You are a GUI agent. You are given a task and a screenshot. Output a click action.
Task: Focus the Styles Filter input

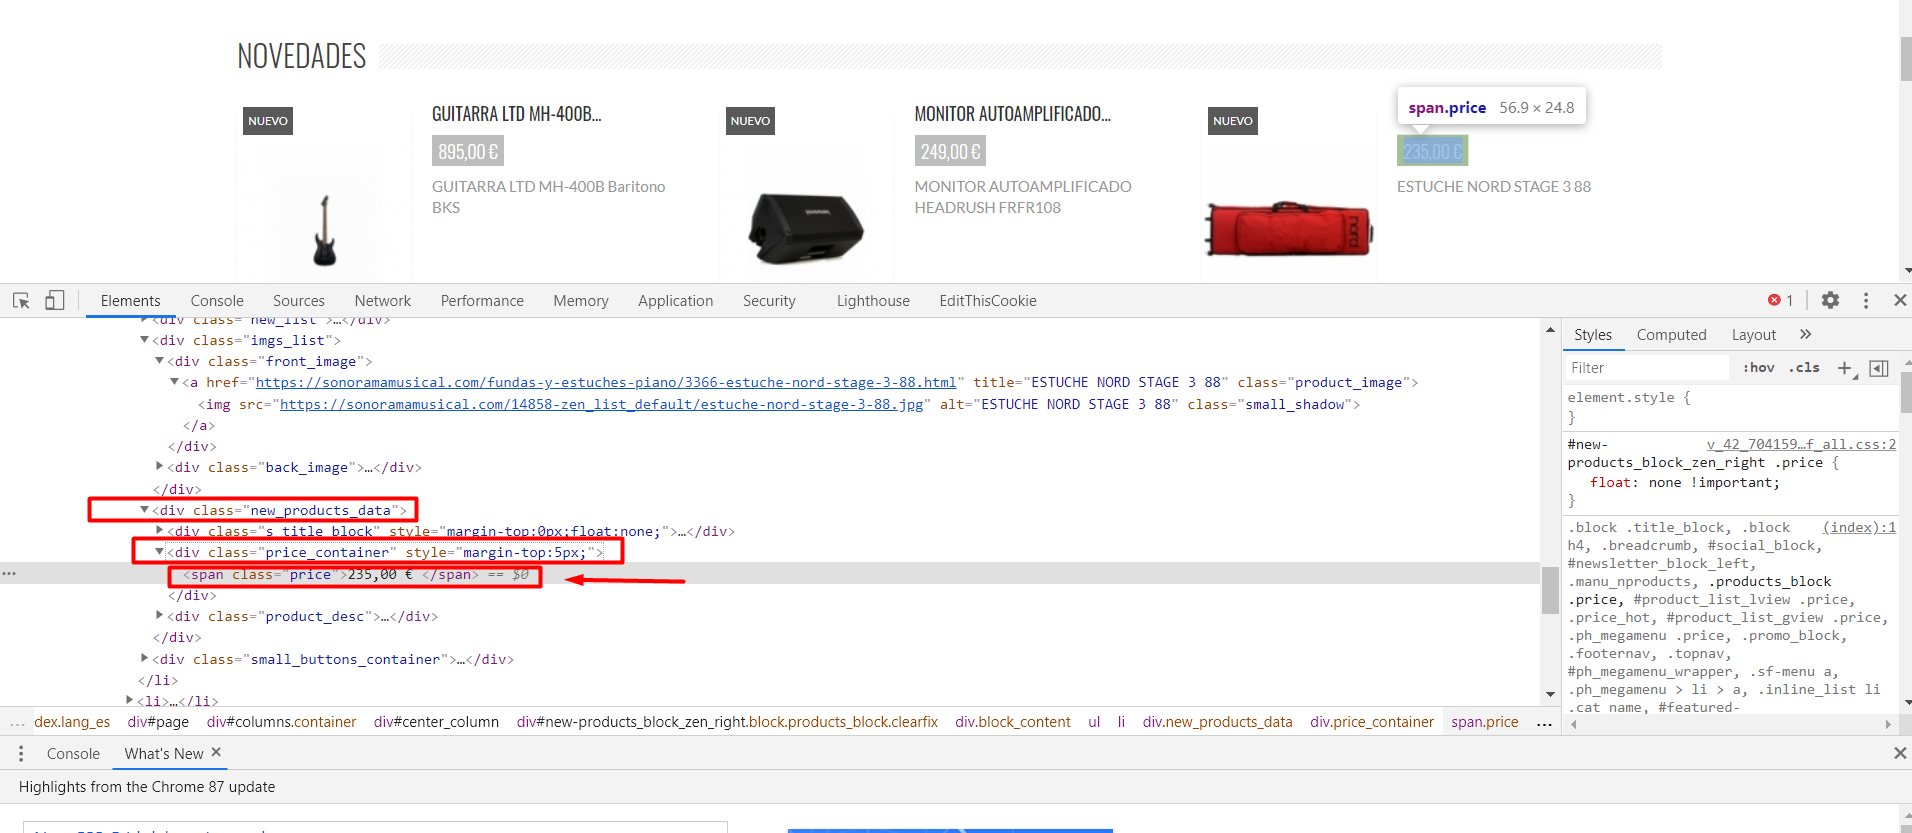(1647, 368)
